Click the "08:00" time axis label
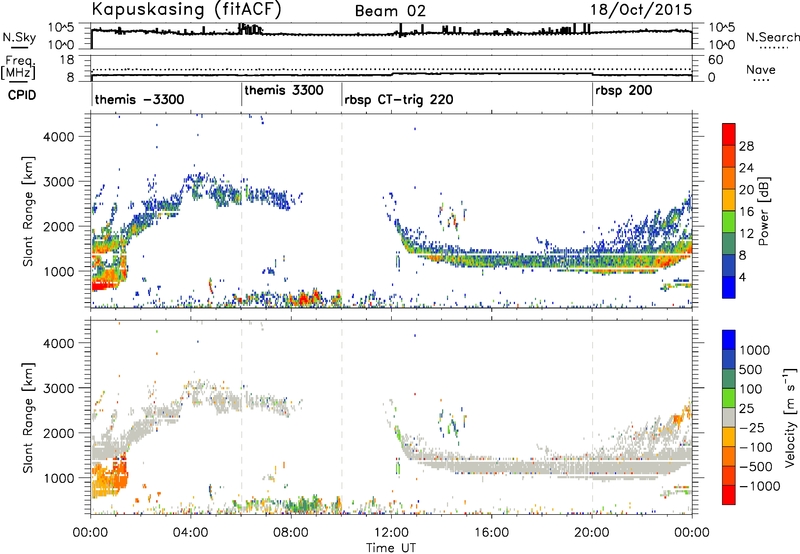Image resolution: width=800 pixels, height=554 pixels. 290,533
